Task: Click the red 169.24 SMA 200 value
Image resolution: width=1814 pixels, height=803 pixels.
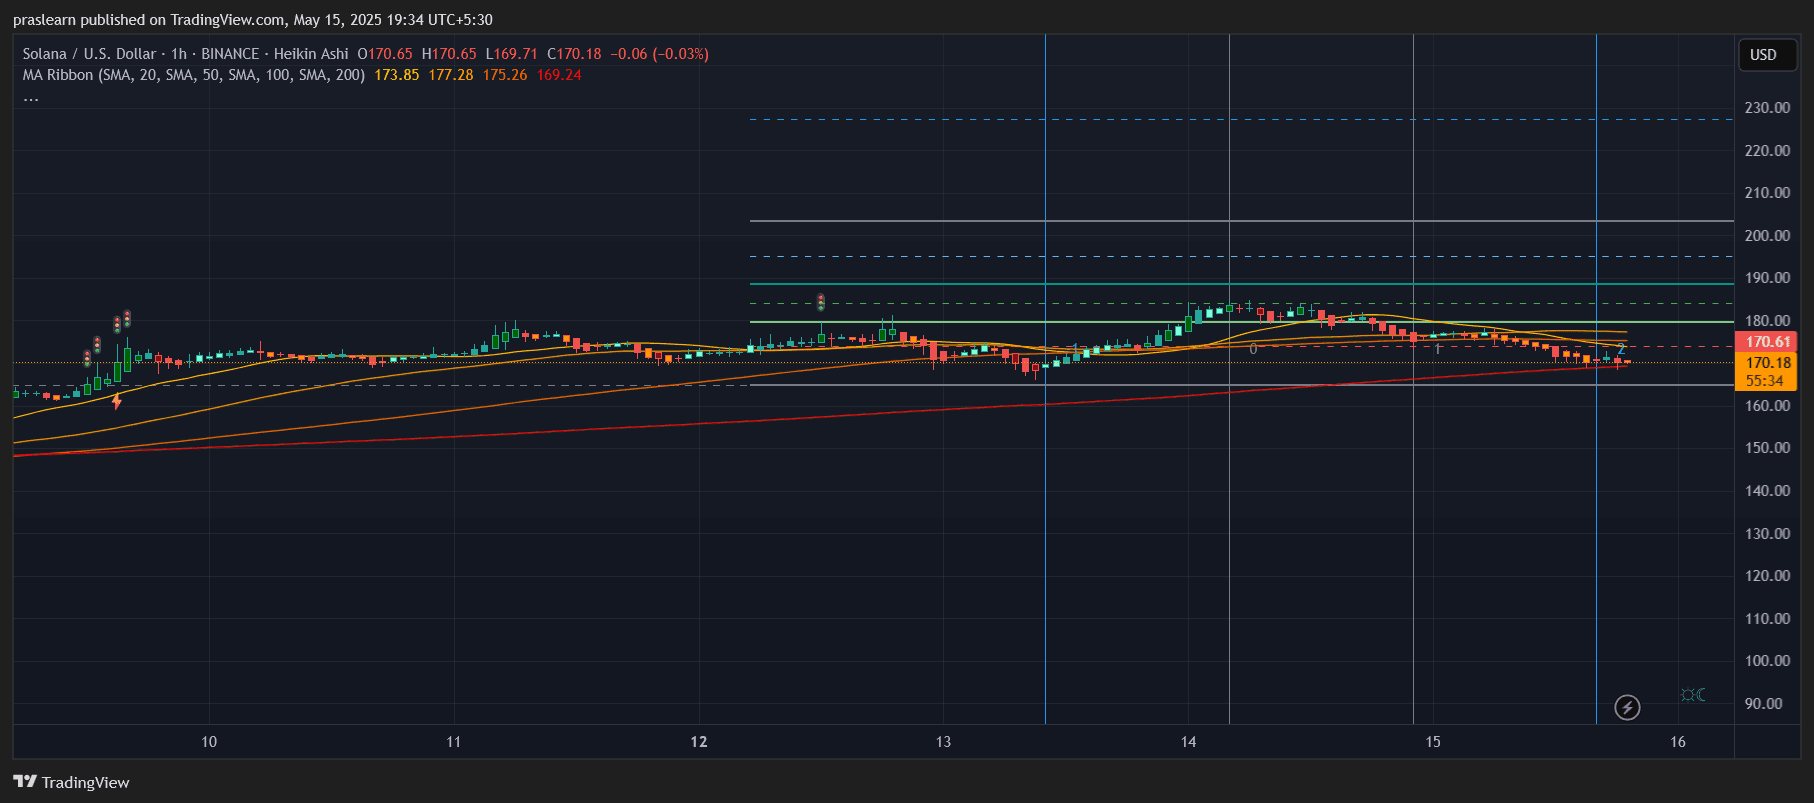Action: pyautogui.click(x=558, y=75)
